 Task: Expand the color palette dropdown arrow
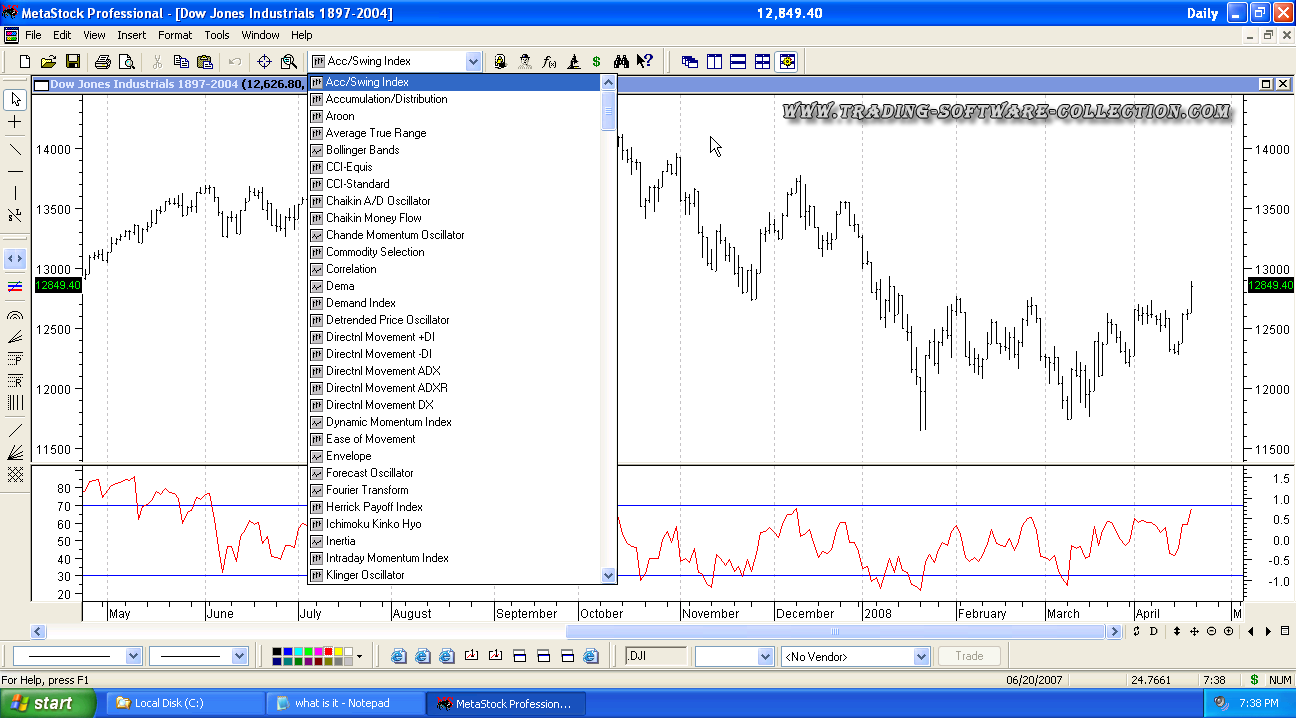click(359, 657)
